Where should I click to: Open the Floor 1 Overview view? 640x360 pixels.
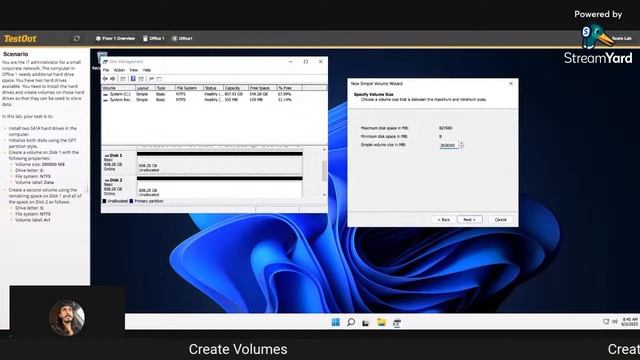tap(115, 38)
